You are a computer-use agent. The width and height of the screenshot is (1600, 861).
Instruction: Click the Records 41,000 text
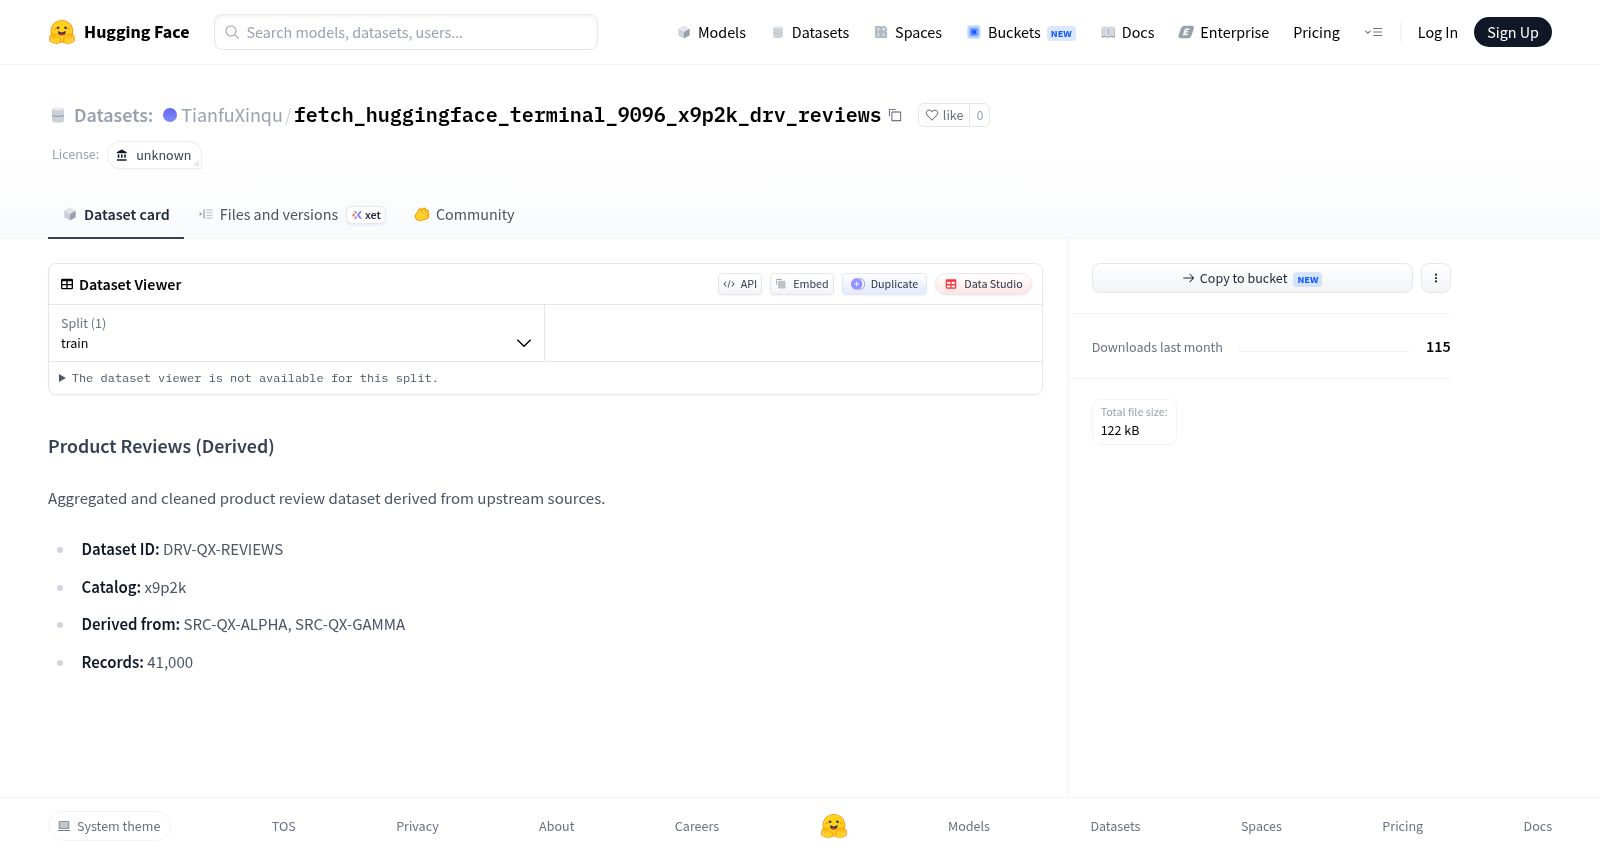point(137,662)
